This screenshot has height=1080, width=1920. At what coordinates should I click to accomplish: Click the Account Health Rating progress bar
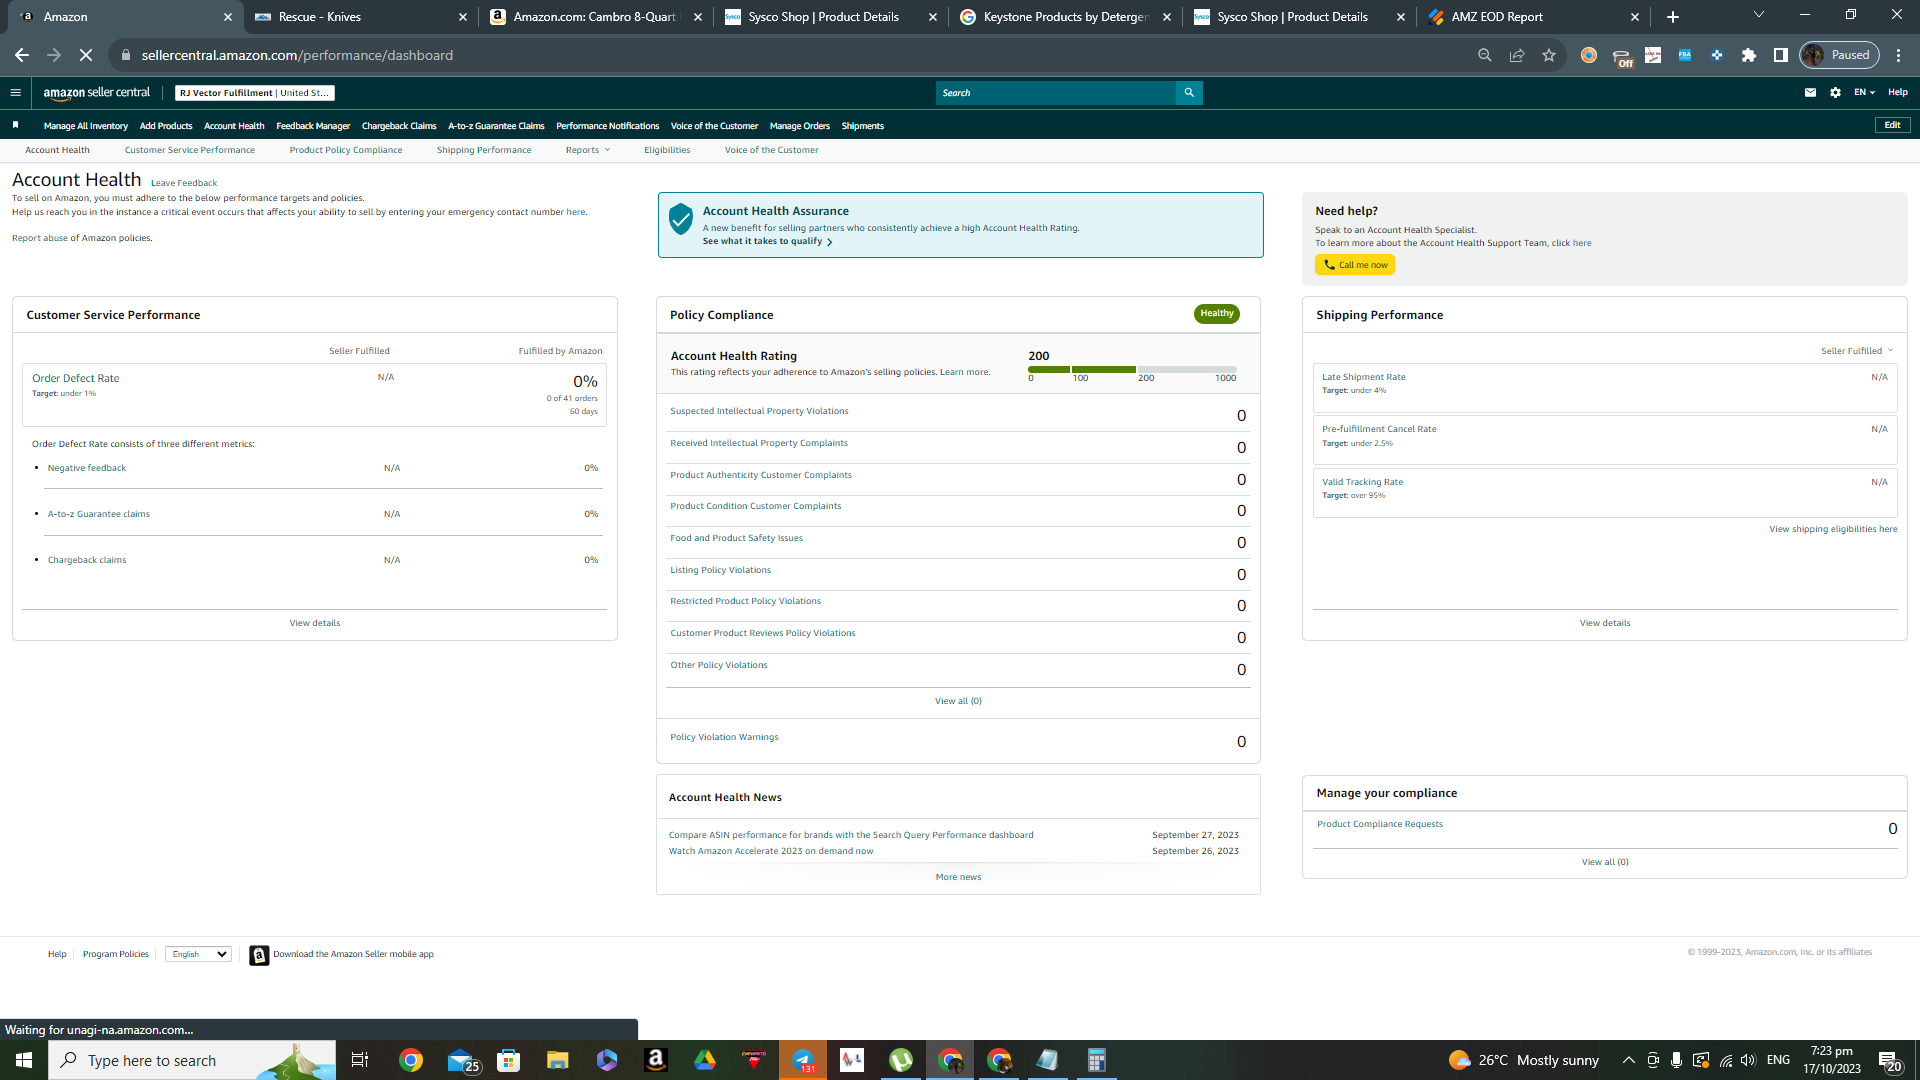click(x=1132, y=369)
